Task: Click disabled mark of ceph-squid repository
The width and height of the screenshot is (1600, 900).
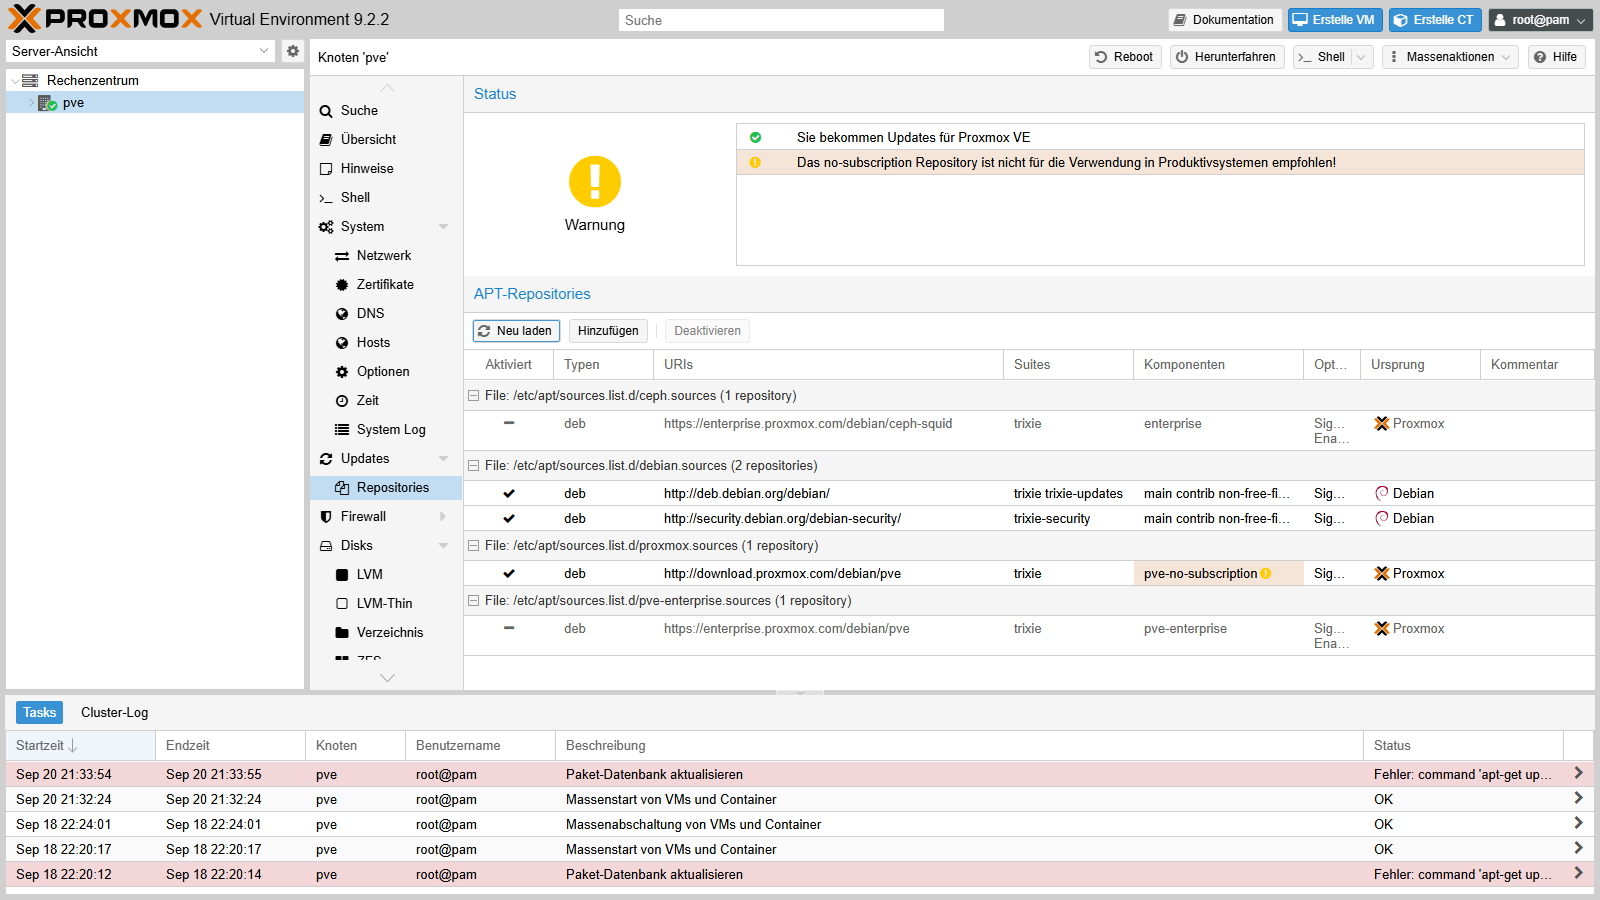Action: (x=509, y=423)
